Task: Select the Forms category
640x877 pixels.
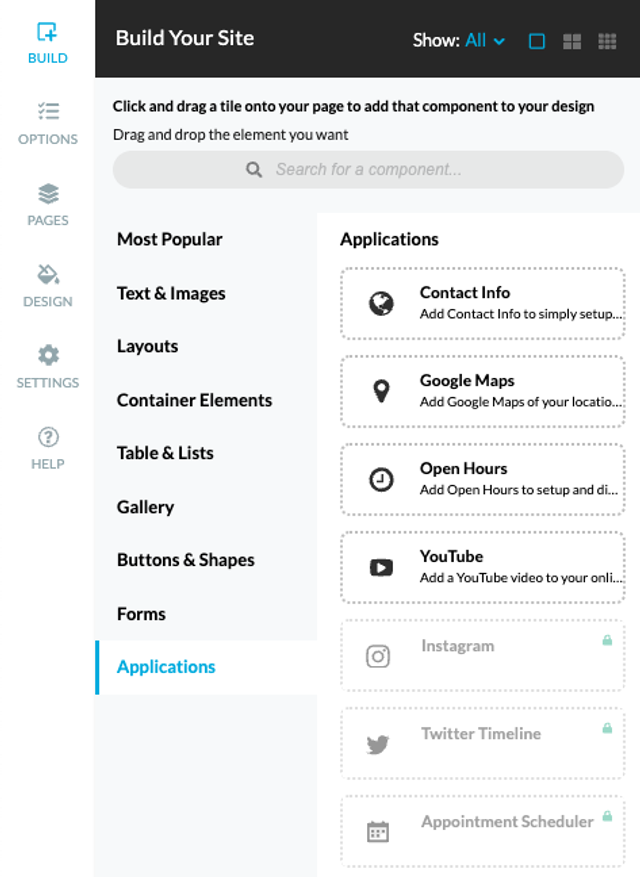Action: tap(141, 614)
